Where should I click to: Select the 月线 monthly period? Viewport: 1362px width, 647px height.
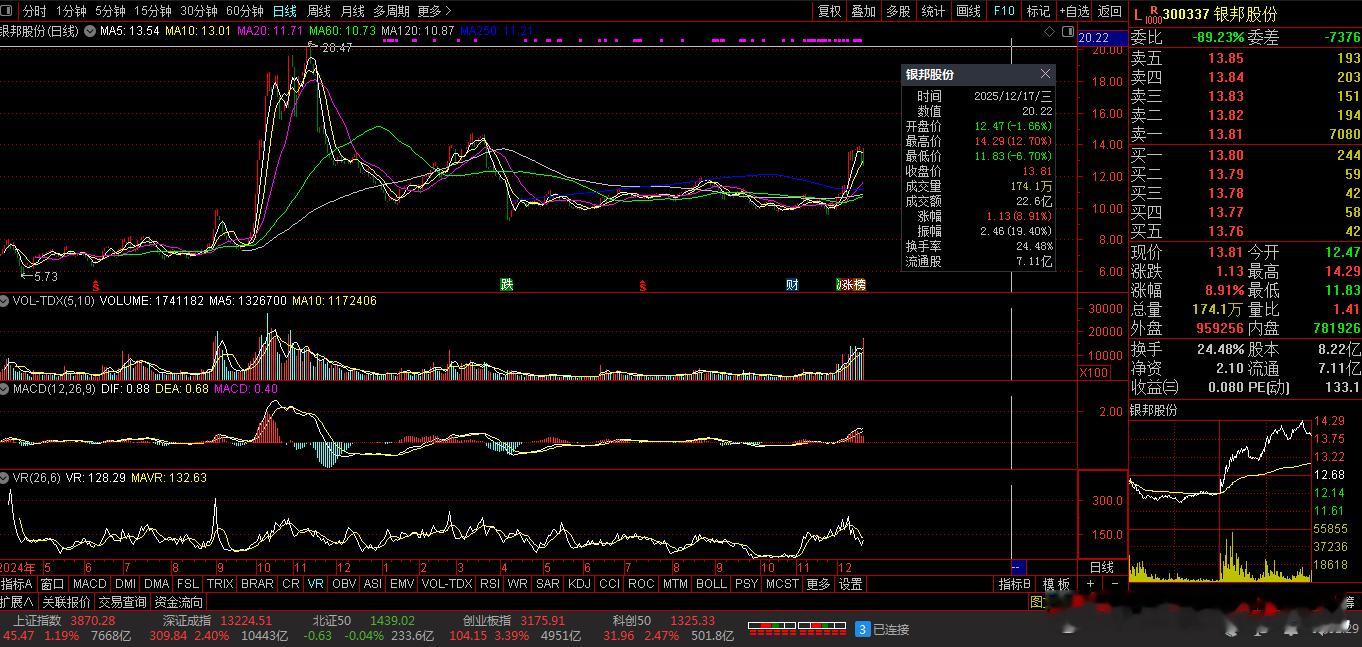[352, 11]
